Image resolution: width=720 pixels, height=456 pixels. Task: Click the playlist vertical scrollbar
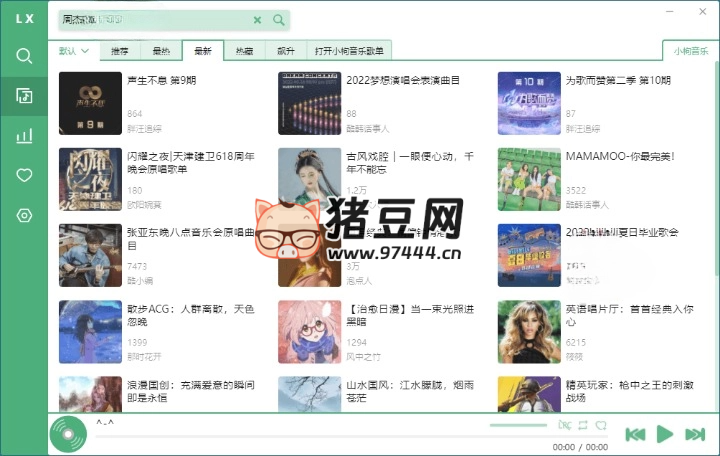tap(717, 168)
